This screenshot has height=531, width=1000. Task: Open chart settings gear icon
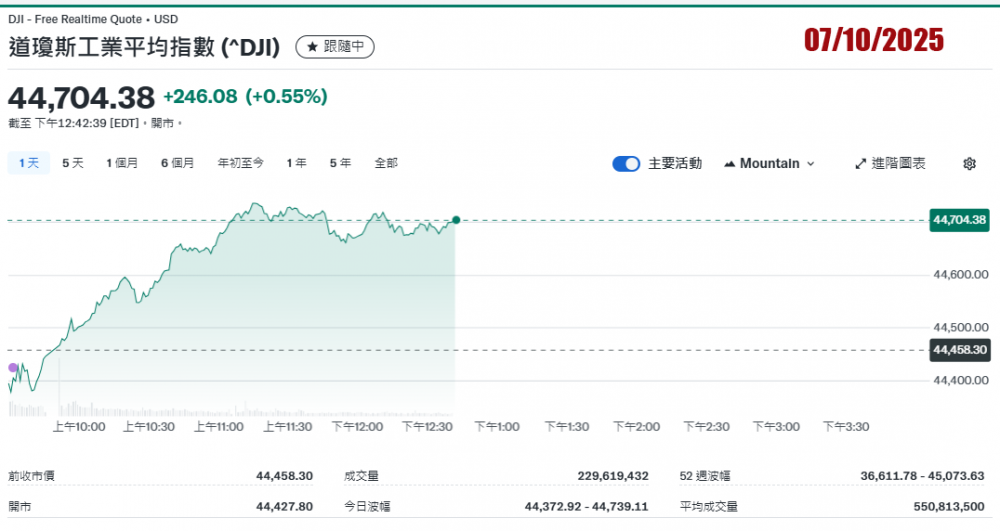tap(968, 164)
